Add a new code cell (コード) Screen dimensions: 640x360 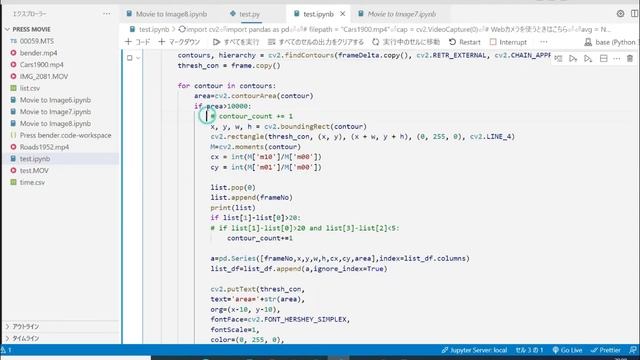point(137,42)
